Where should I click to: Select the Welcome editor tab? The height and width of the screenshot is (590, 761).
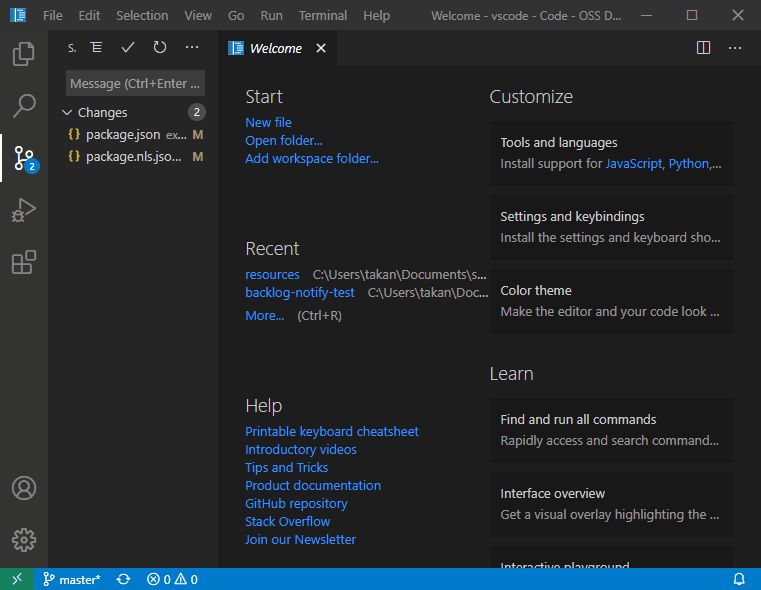[x=276, y=48]
